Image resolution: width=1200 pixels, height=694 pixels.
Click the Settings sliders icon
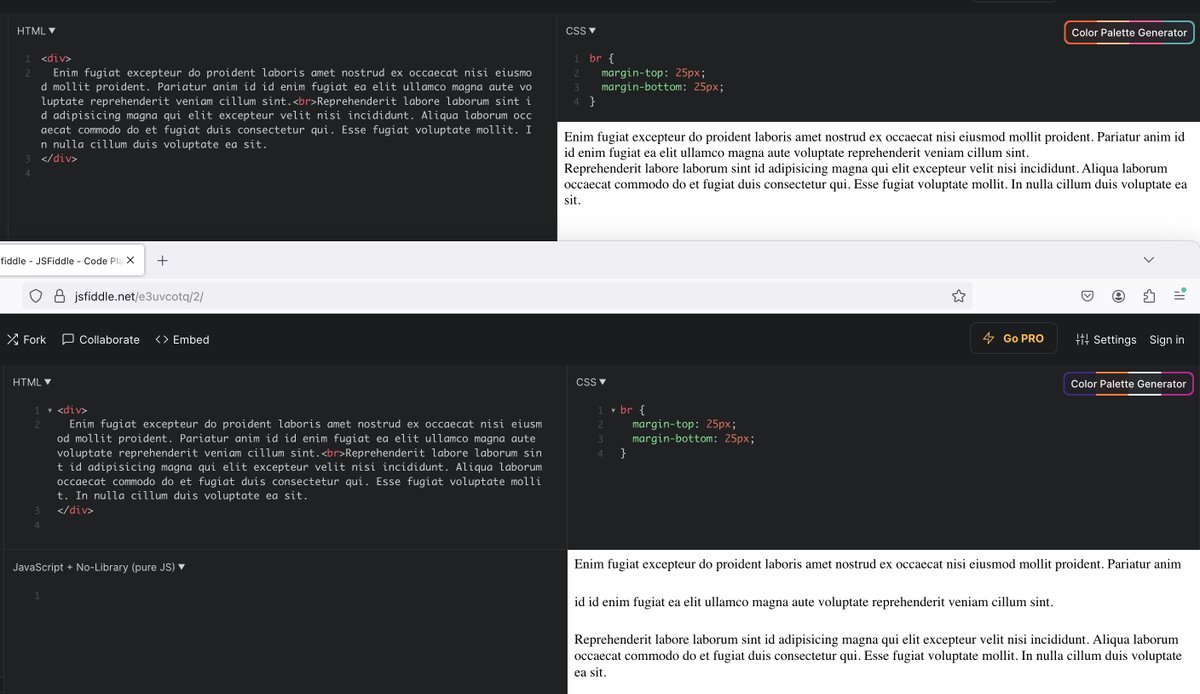1082,339
